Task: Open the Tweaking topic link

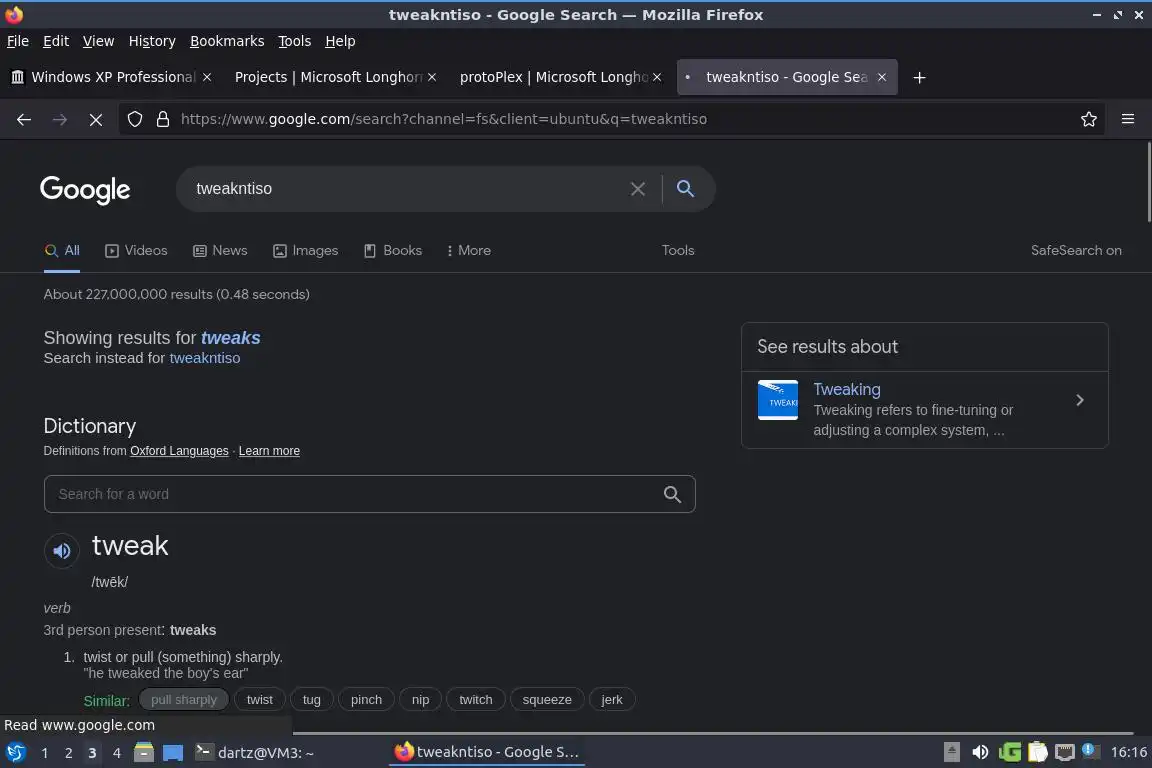Action: click(x=846, y=390)
